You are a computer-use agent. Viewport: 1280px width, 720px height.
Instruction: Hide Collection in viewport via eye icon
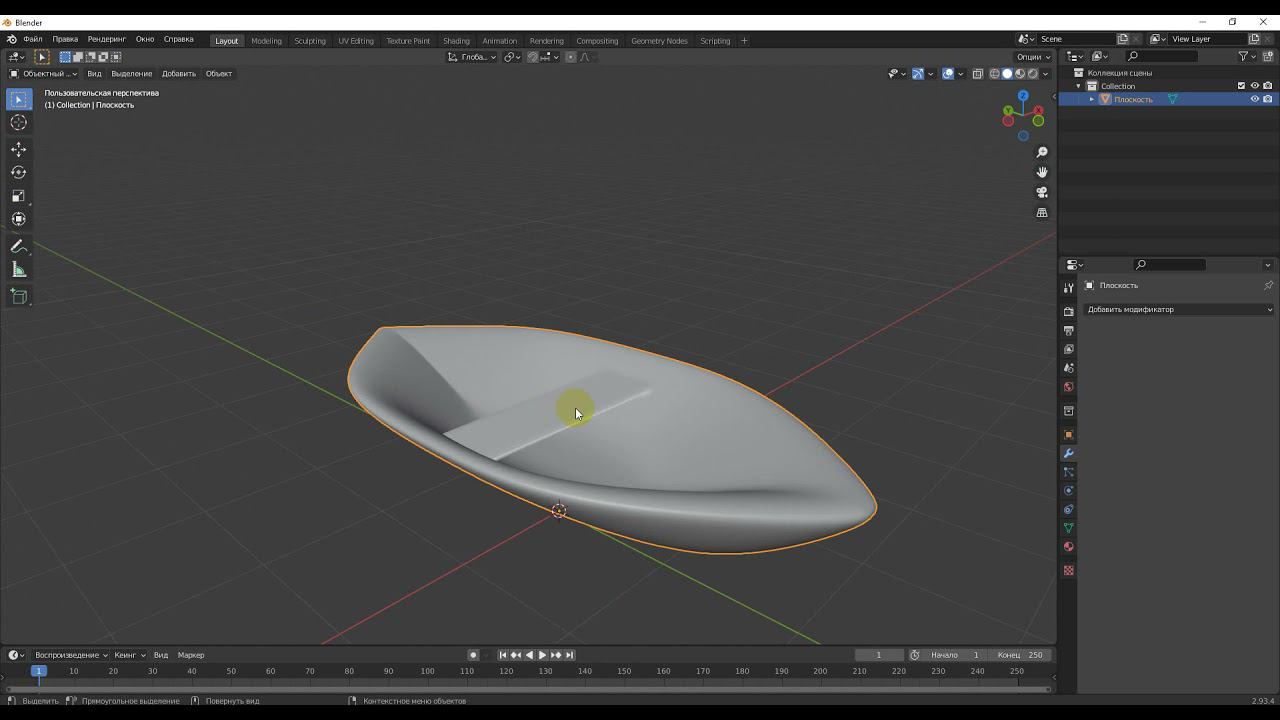(1255, 86)
